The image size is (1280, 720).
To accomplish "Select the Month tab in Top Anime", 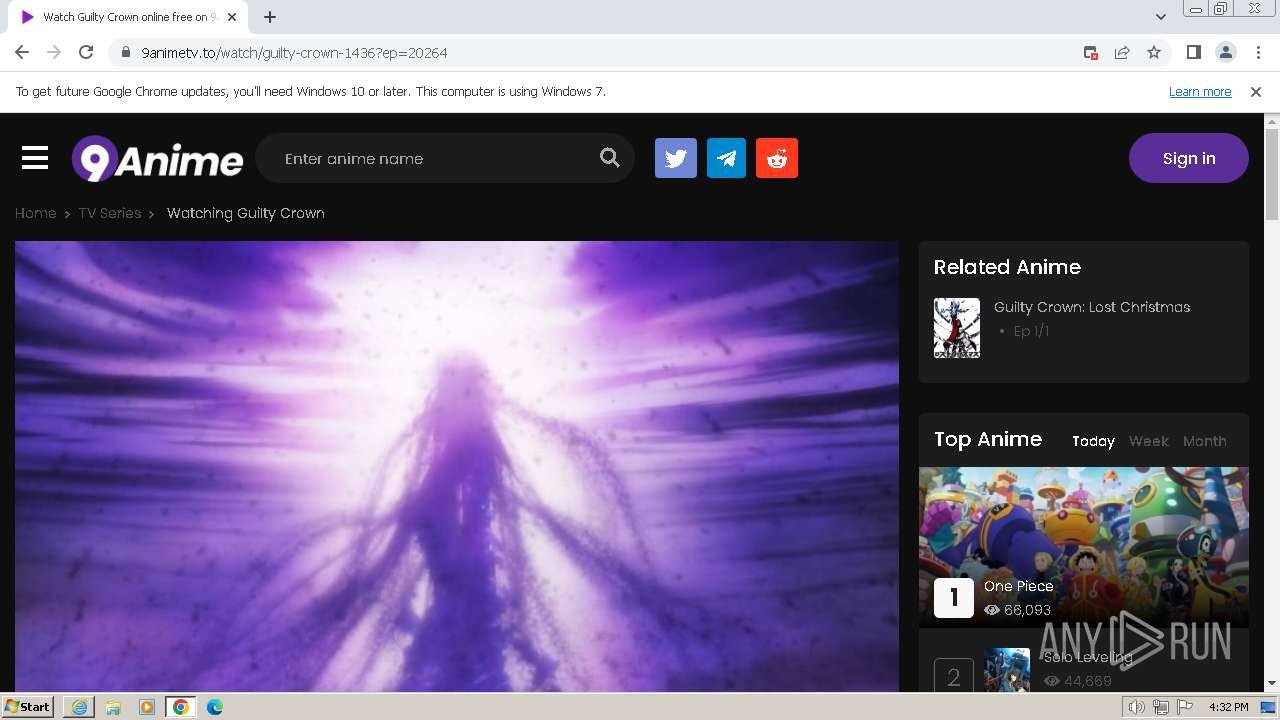I will (x=1204, y=441).
